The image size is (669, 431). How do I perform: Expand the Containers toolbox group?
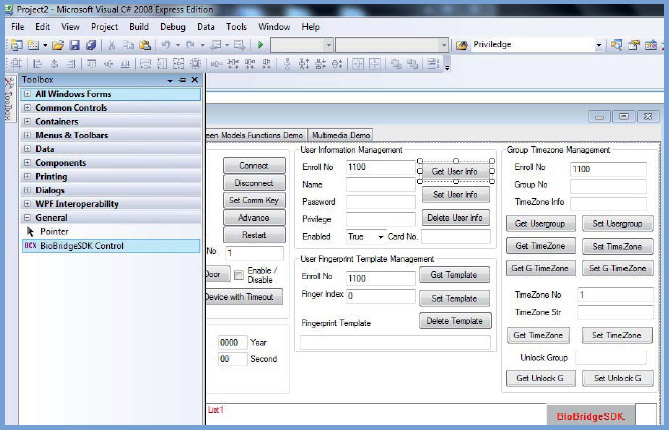point(27,121)
